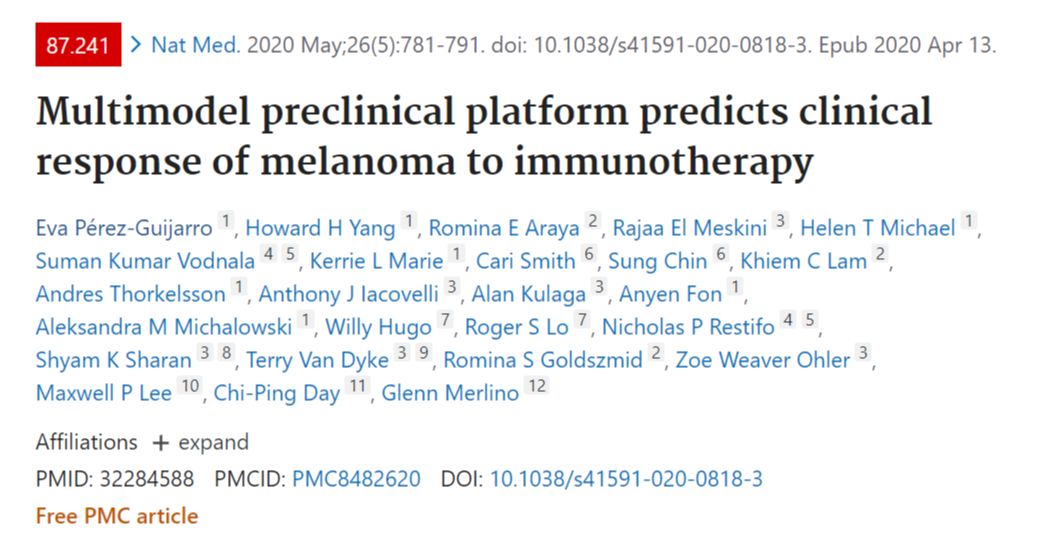This screenshot has height=535, width=1039.
Task: Click affiliation superscript 12 after Glenn Merlino
Action: (x=536, y=385)
